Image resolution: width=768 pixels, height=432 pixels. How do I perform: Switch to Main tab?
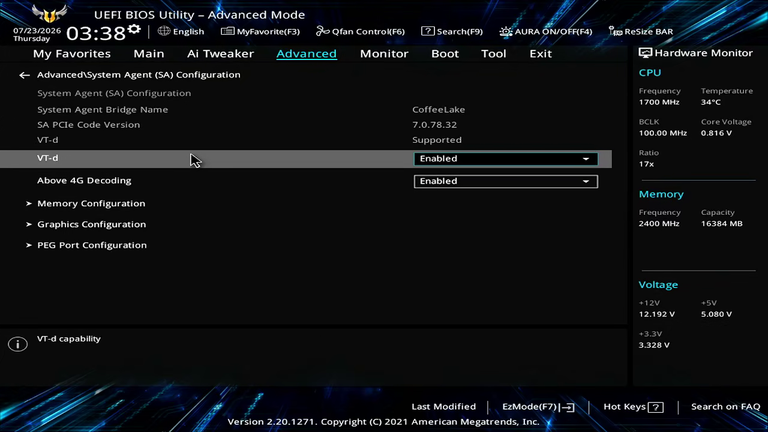(149, 53)
